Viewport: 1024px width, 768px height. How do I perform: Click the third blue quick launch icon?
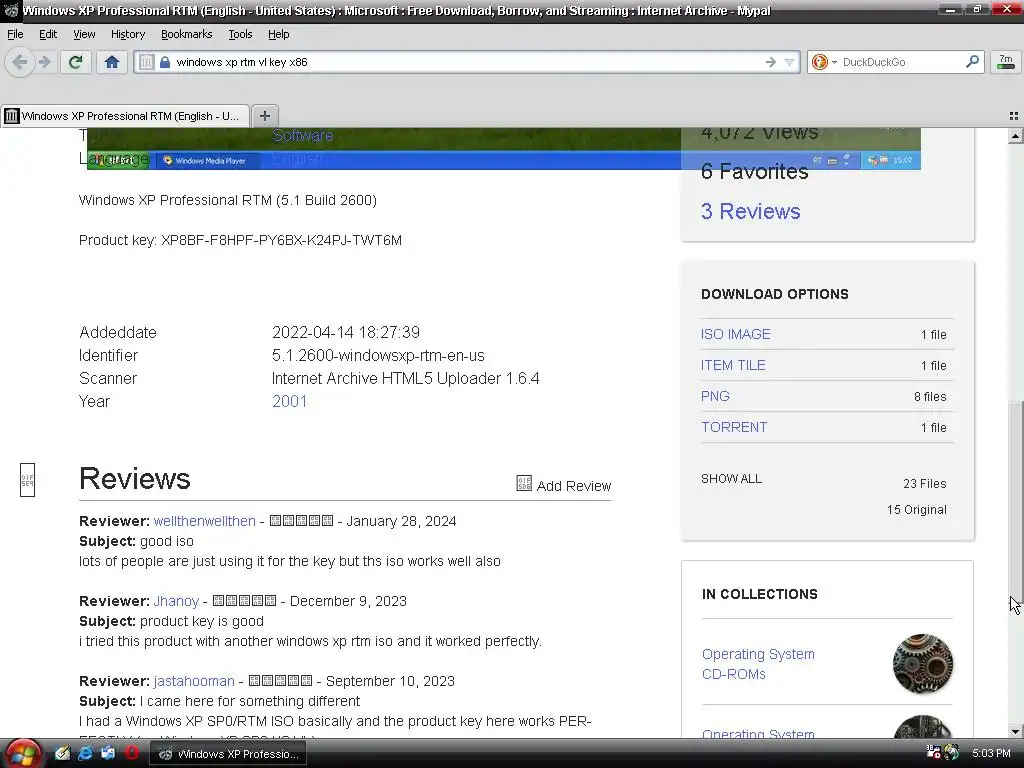point(108,754)
